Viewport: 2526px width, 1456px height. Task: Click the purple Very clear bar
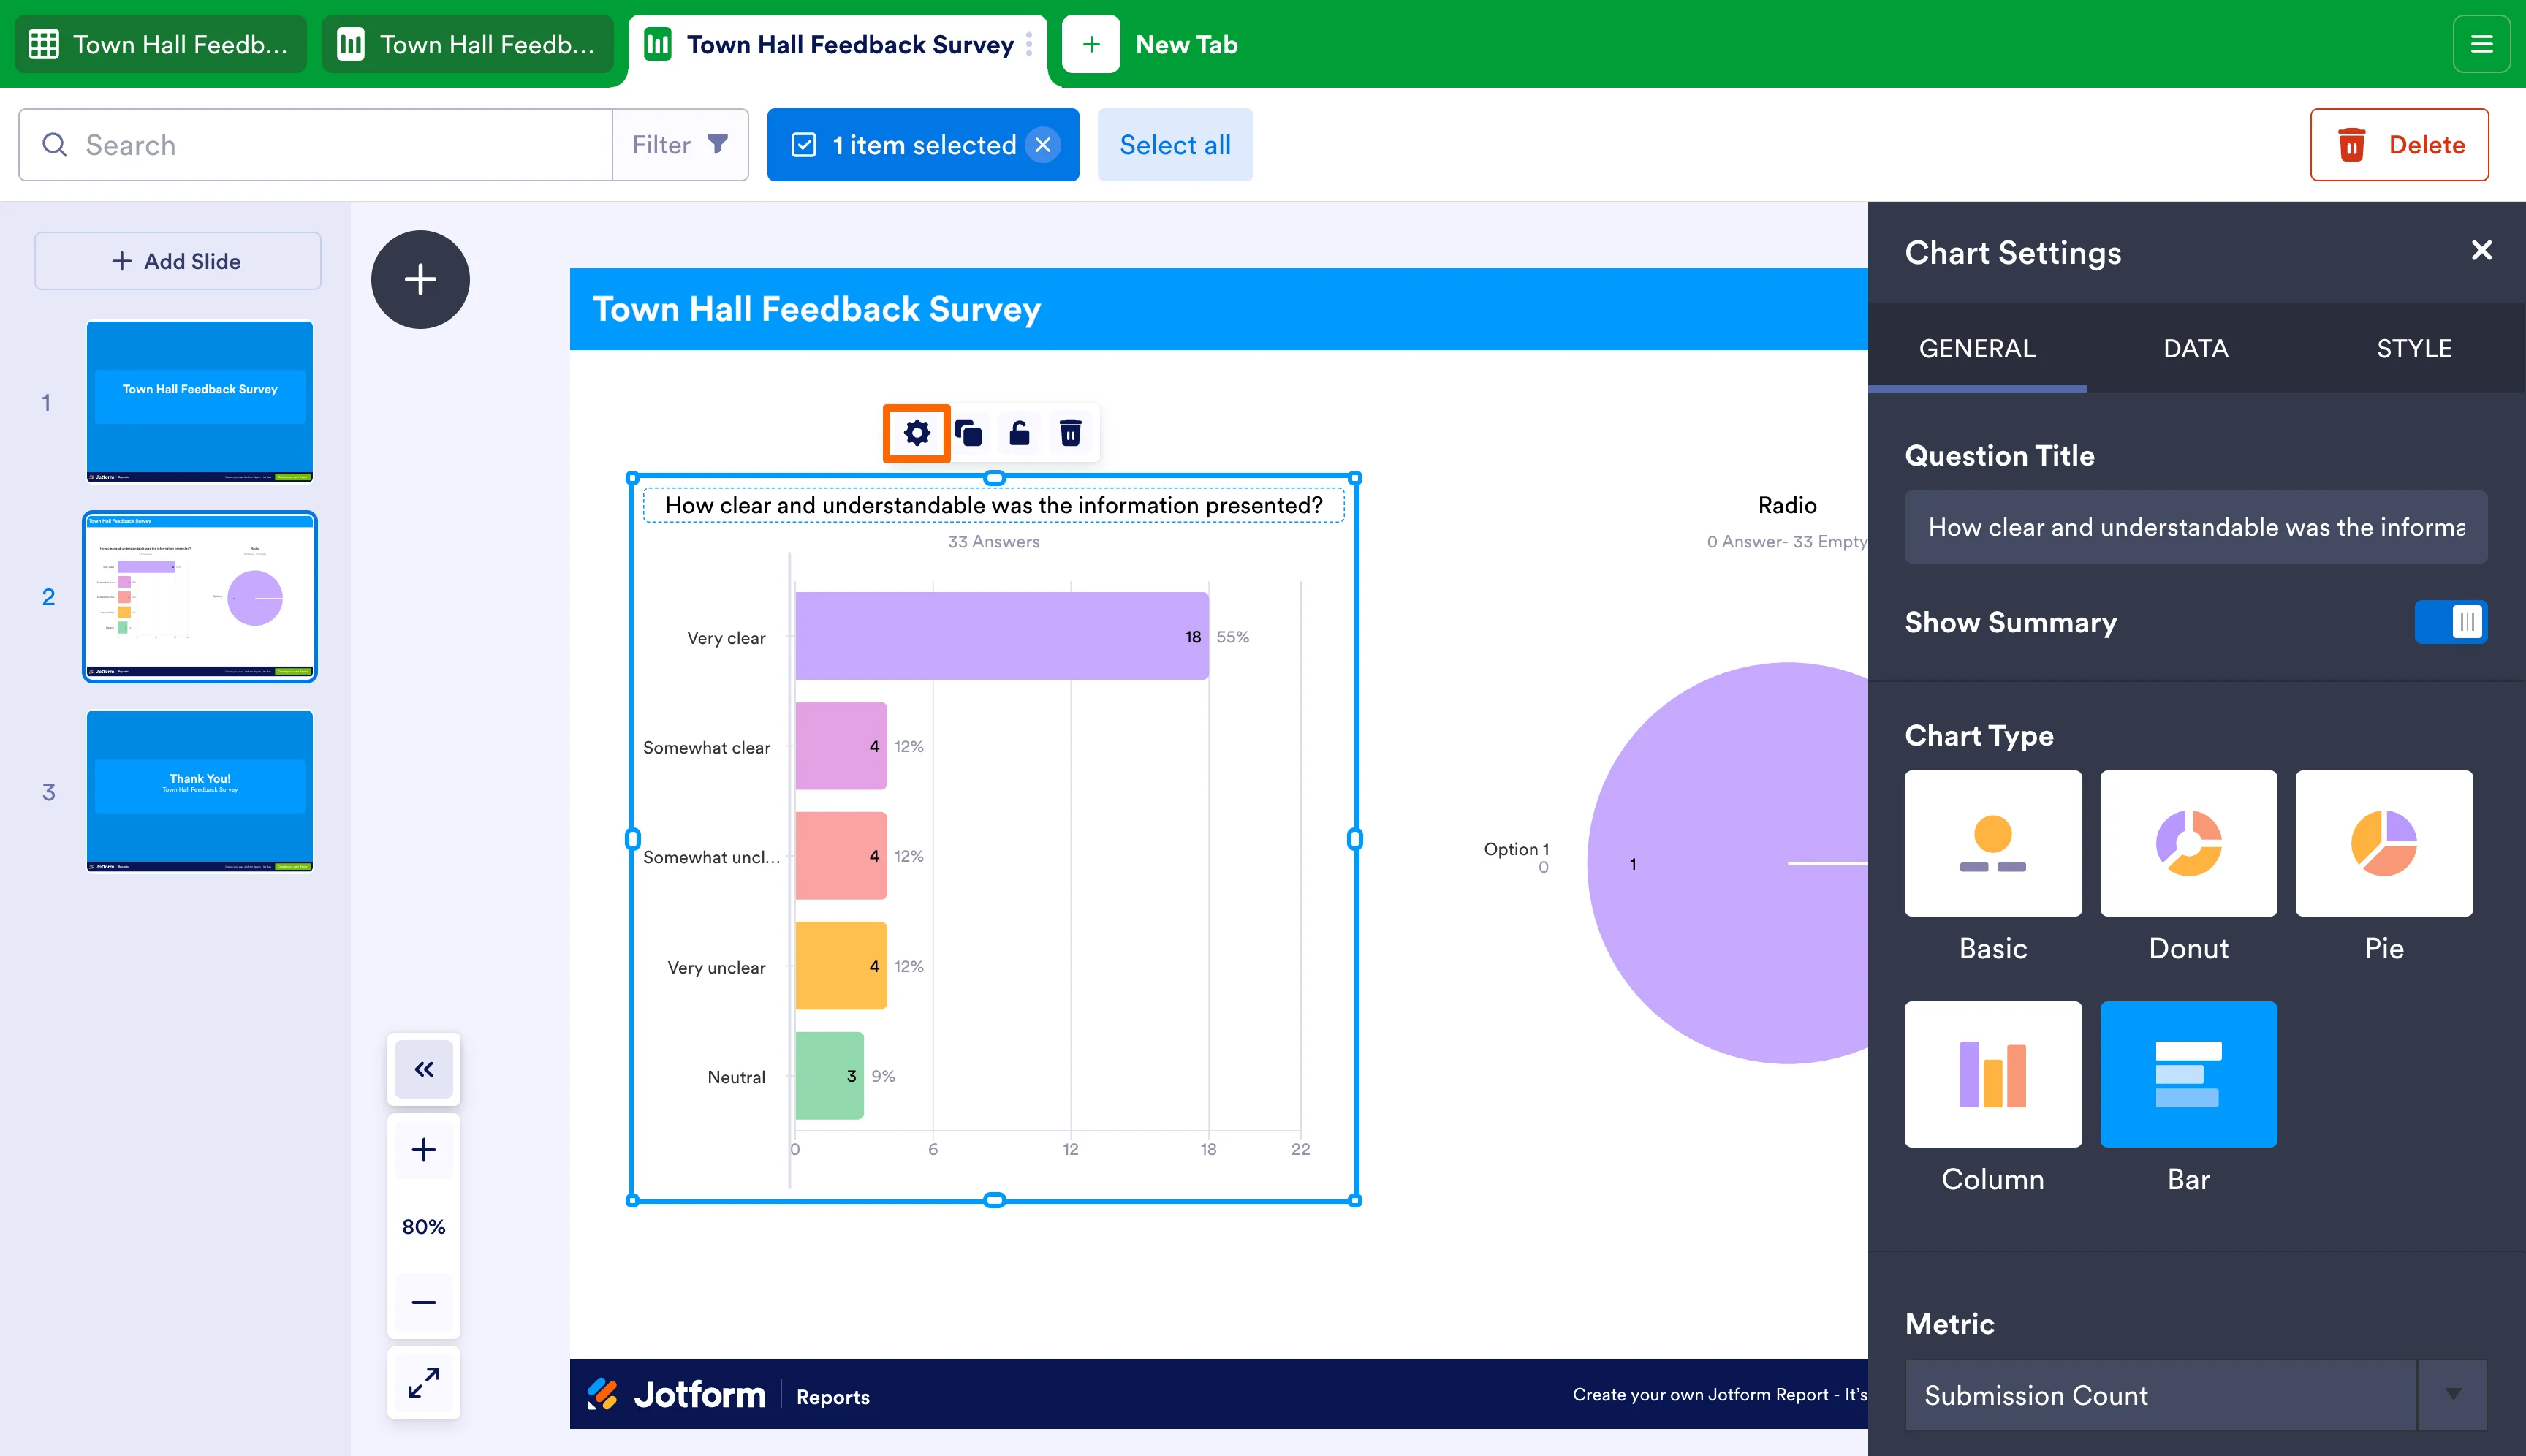coord(1002,636)
